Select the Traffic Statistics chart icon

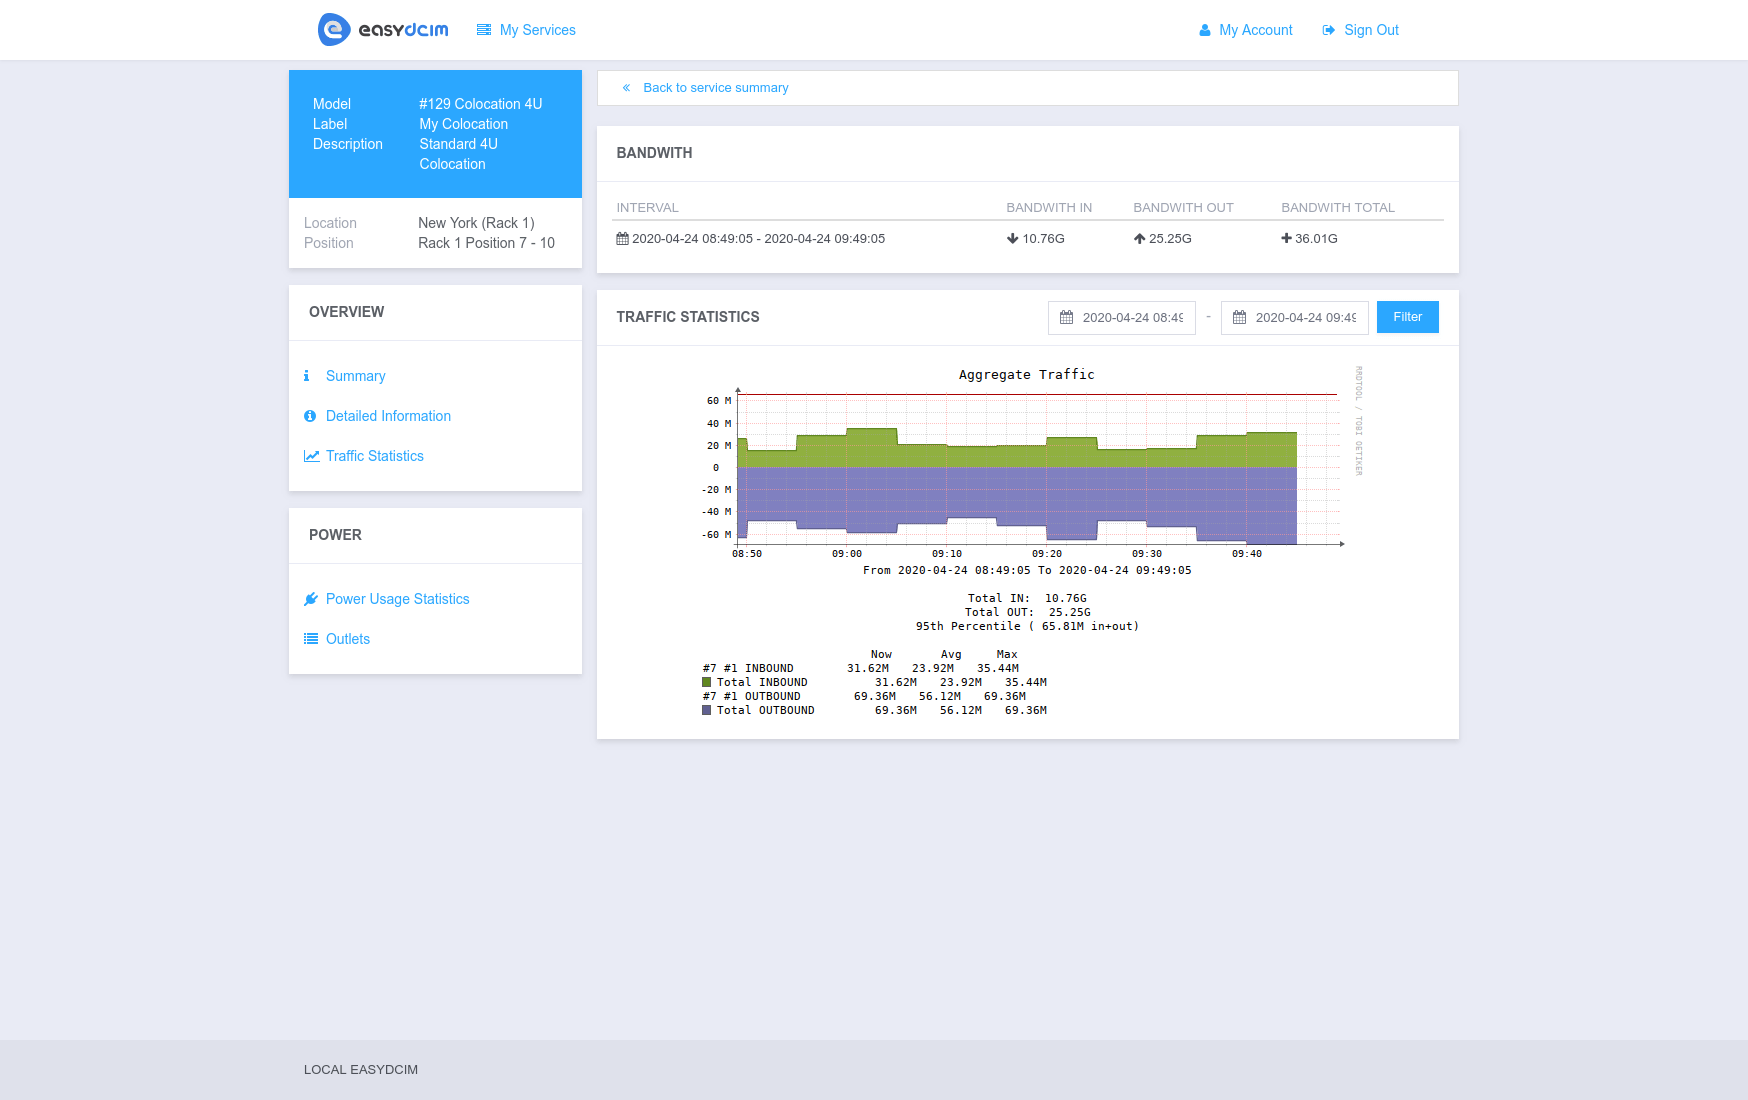[309, 455]
